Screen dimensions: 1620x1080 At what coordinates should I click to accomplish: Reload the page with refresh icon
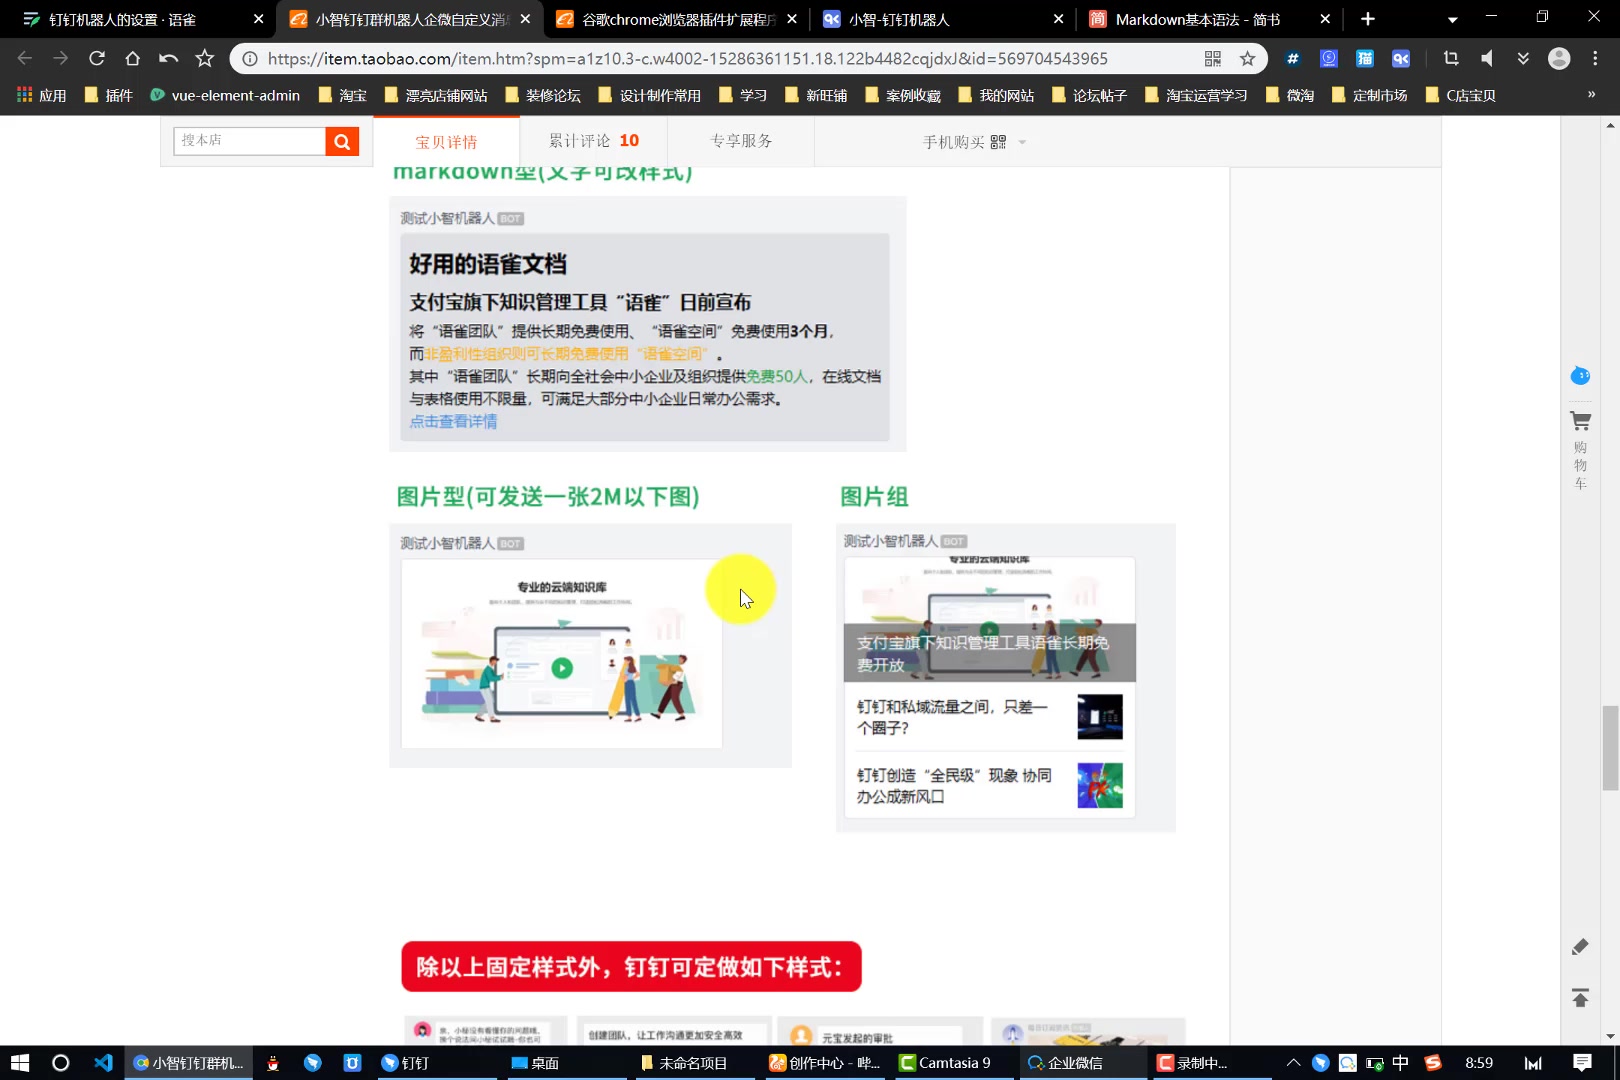(97, 58)
